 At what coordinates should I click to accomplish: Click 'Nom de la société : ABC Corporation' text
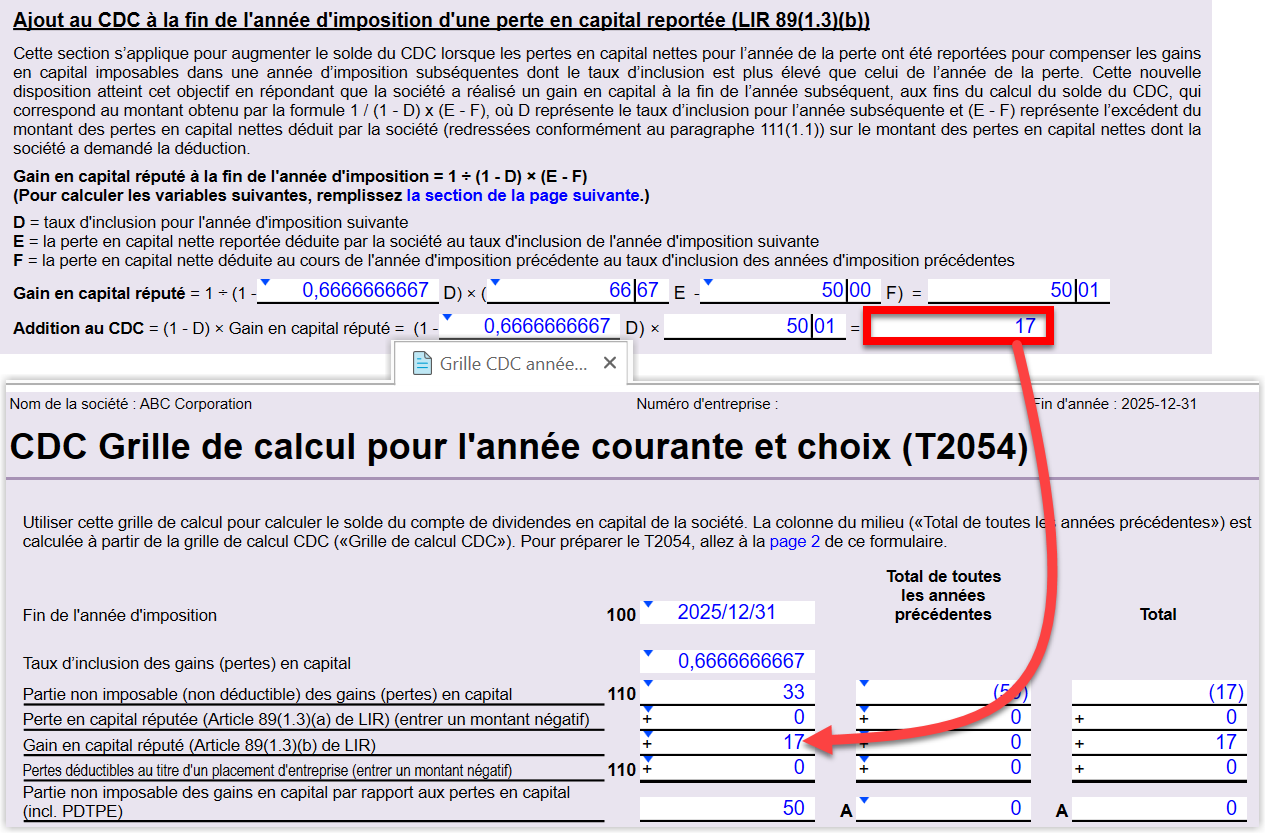[x=131, y=404]
